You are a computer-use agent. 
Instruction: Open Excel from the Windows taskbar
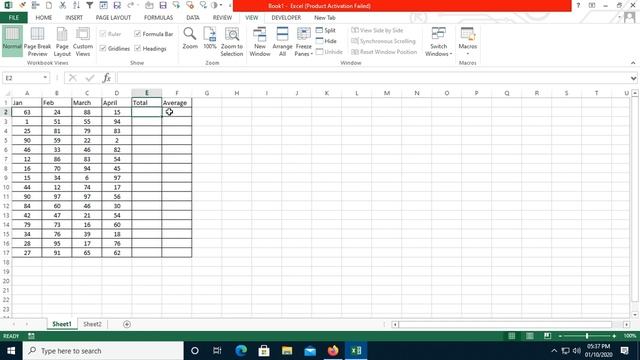(356, 351)
